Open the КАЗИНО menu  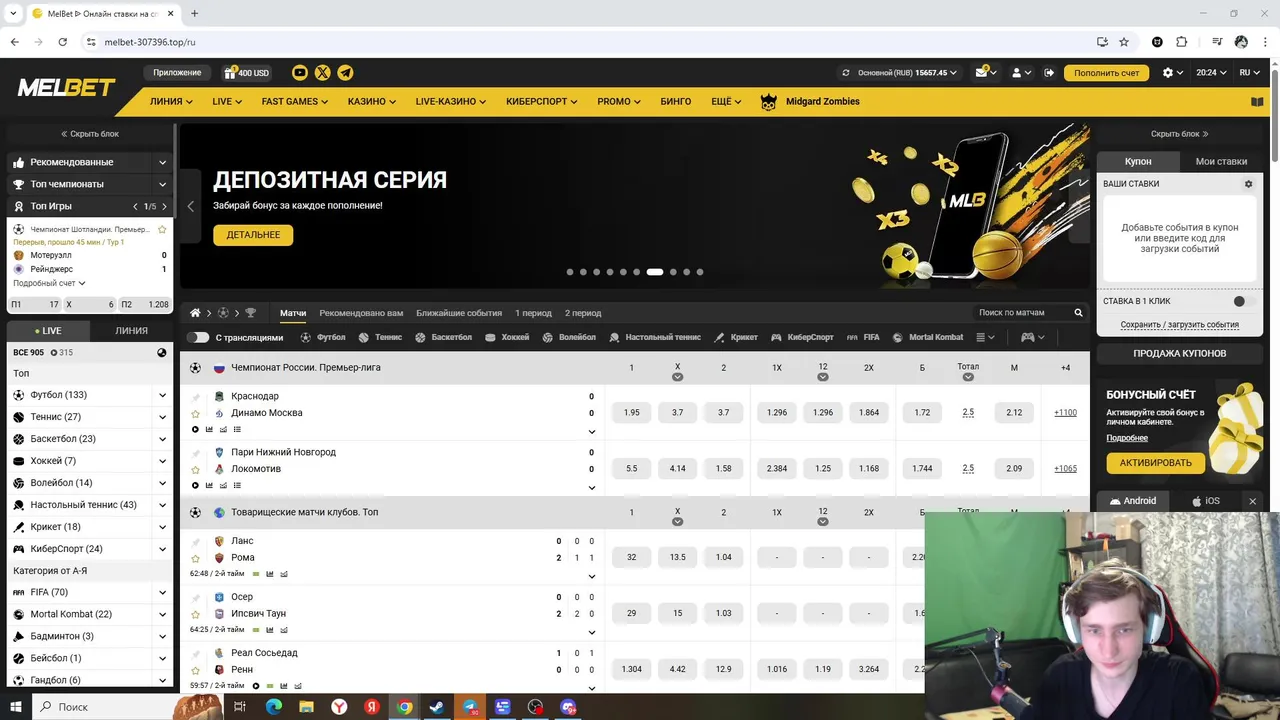(371, 101)
